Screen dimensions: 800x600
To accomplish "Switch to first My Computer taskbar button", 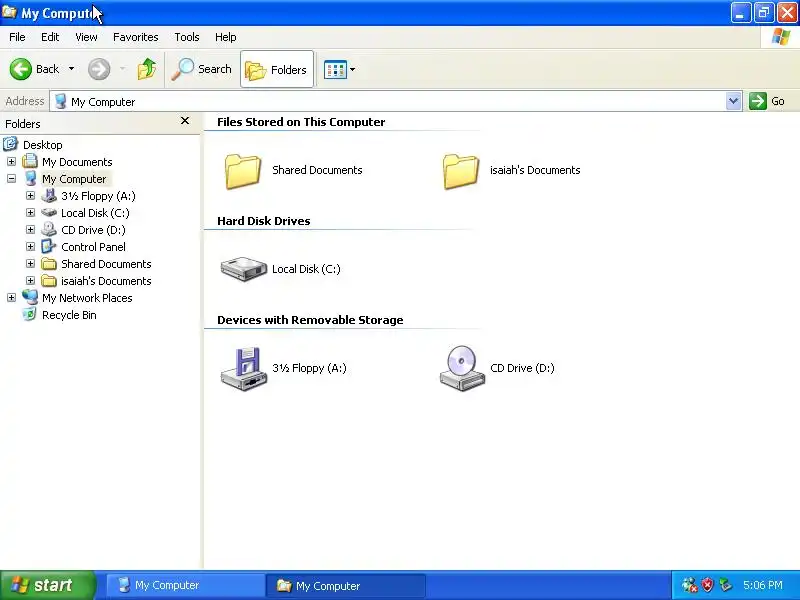I will coord(185,586).
